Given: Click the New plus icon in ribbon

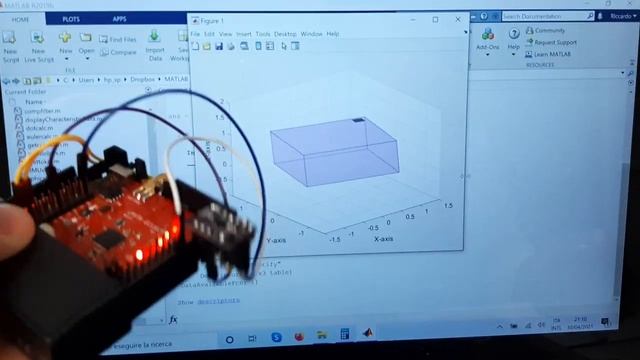Looking at the screenshot, I should pyautogui.click(x=65, y=38).
